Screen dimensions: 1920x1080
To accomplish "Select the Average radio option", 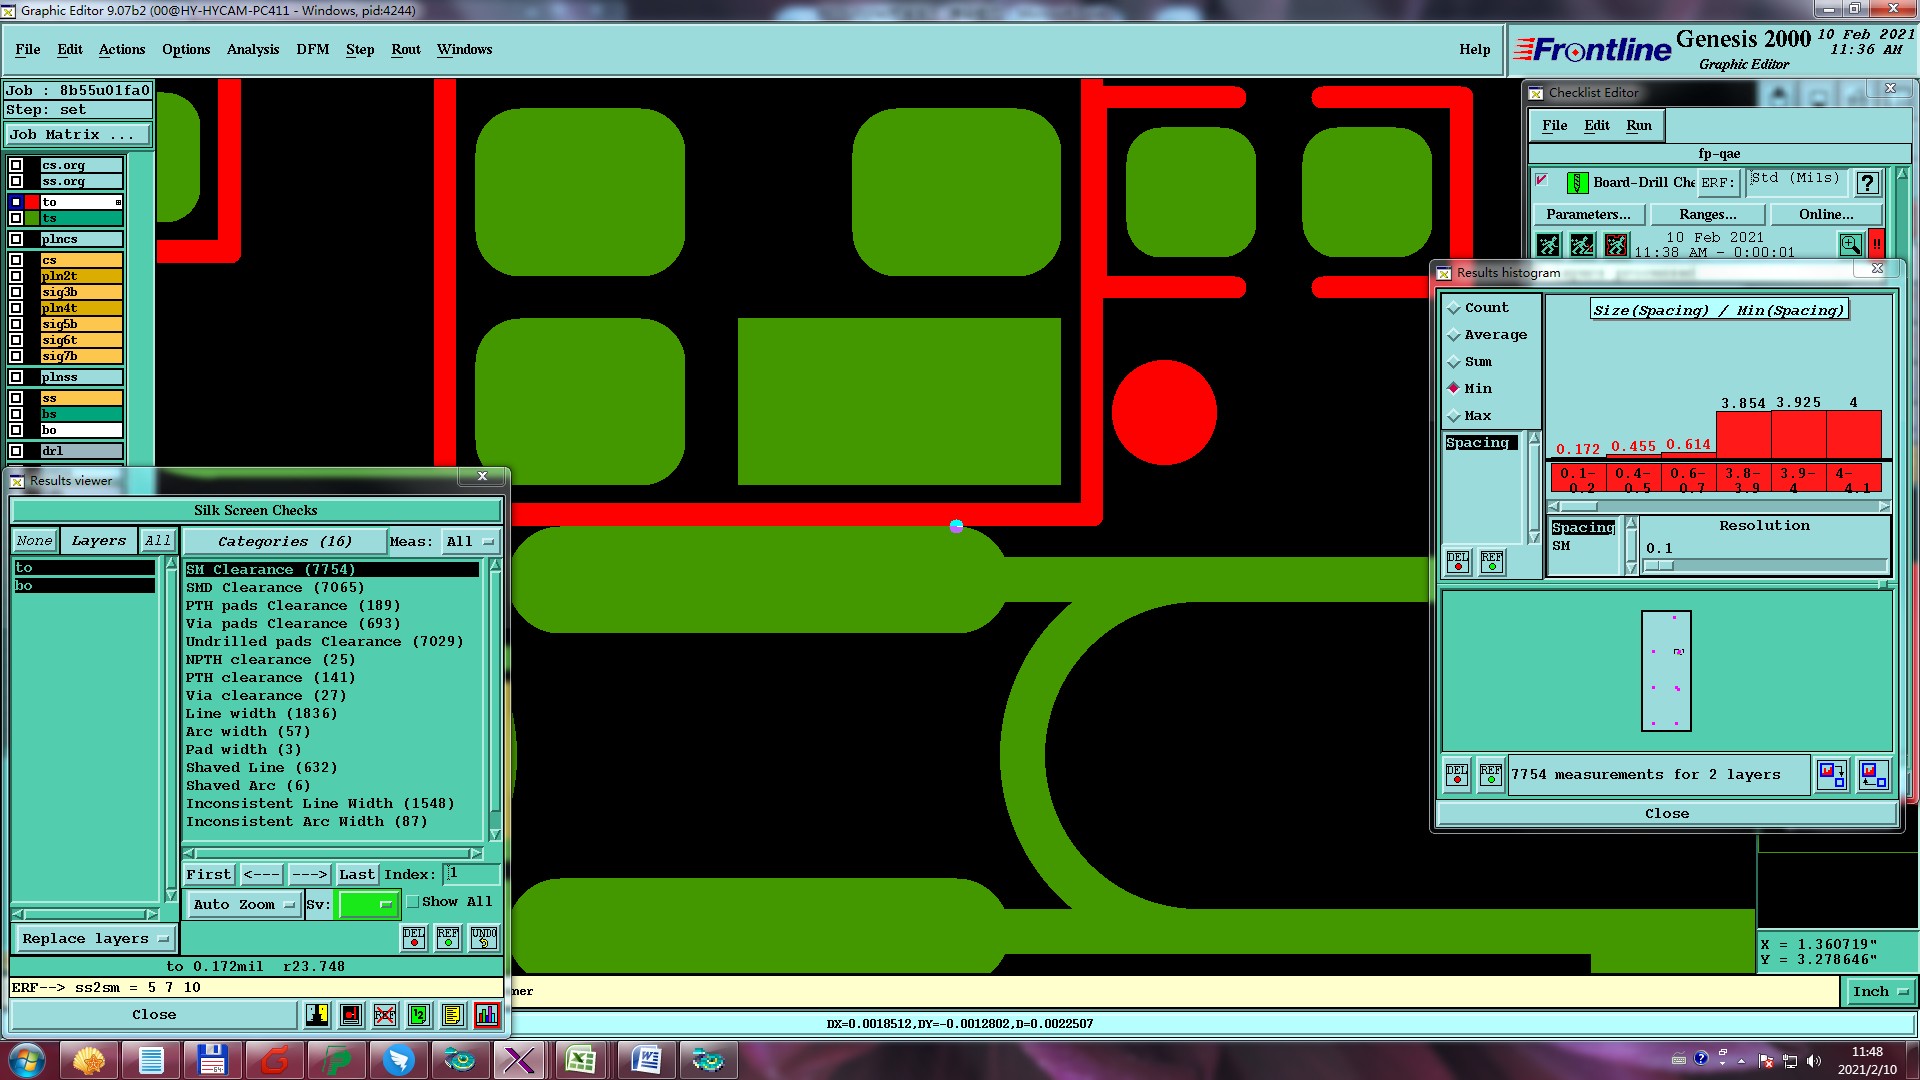I will pos(1454,335).
